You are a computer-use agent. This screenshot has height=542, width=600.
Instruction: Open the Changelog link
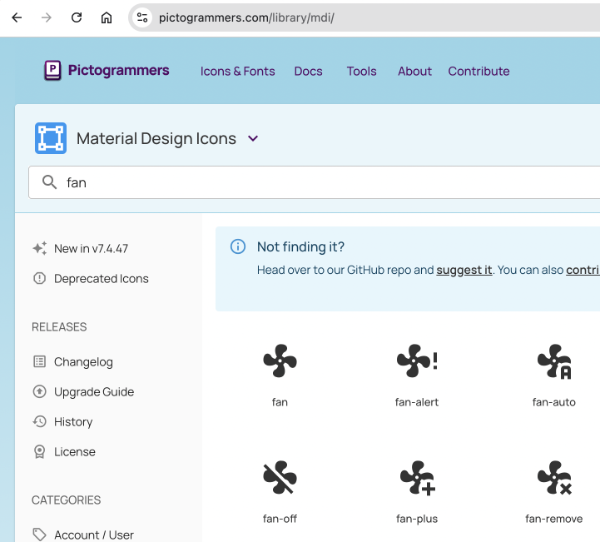coord(83,362)
